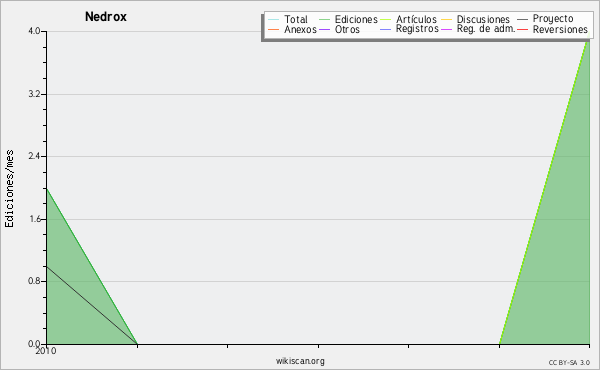Click the 4.0 y-axis value
Viewport: 600px width, 370px height.
coord(34,31)
